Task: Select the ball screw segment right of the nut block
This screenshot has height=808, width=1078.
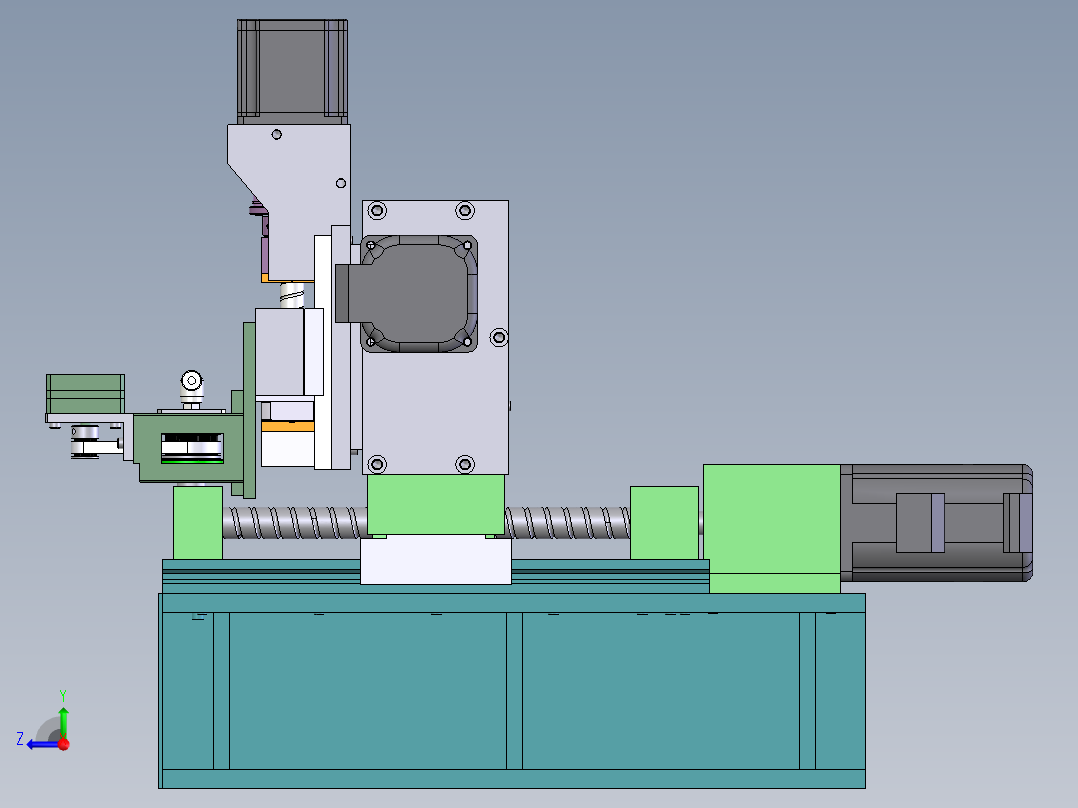Action: [x=567, y=523]
